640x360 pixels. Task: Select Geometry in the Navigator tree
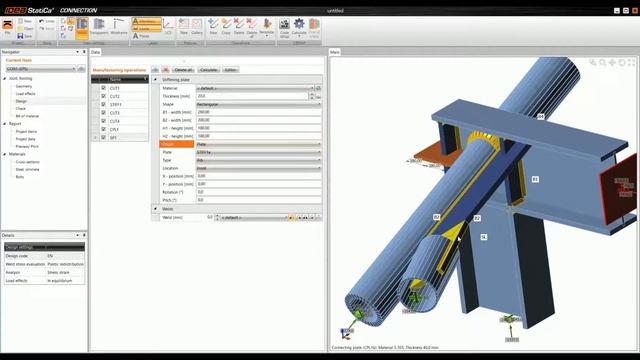24,86
